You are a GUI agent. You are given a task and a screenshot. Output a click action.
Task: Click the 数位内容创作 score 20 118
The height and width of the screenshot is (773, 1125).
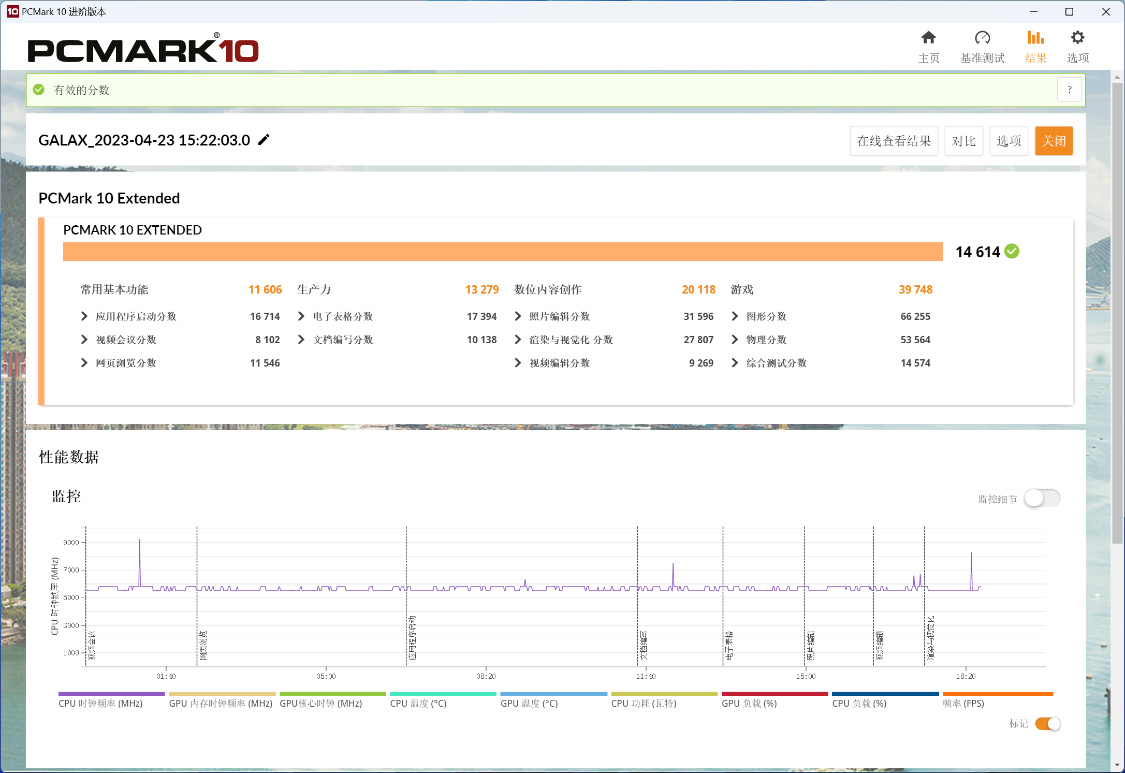pos(699,289)
